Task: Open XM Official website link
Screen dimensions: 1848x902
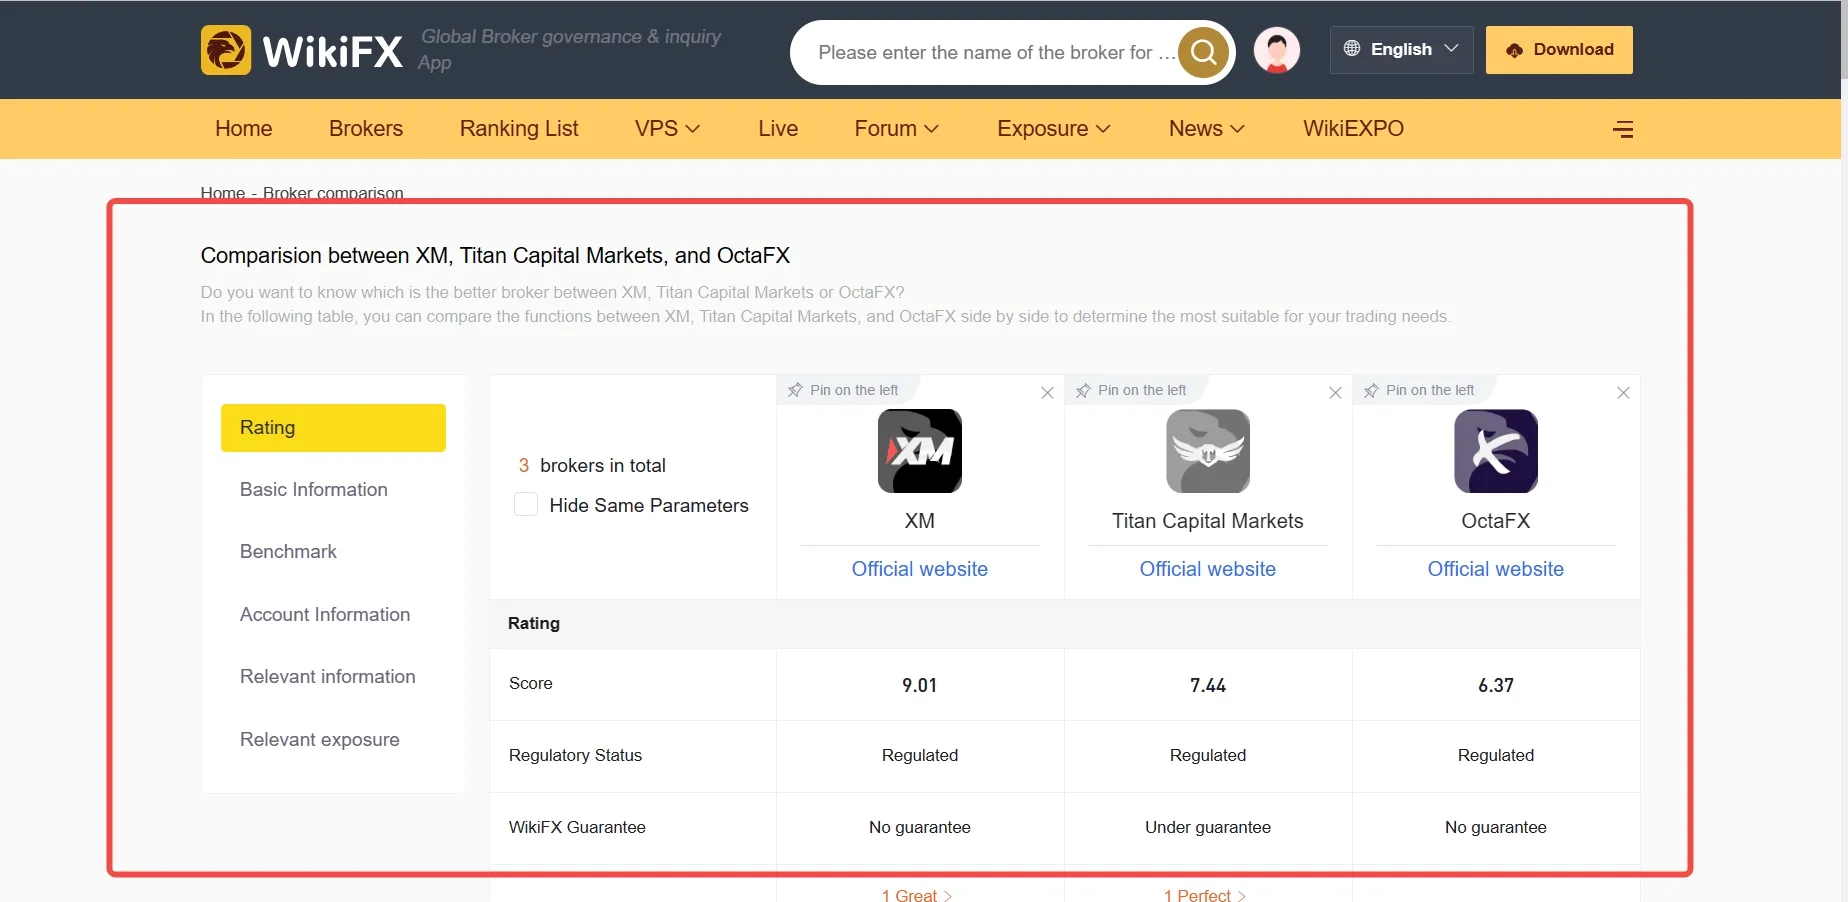Action: coord(920,569)
